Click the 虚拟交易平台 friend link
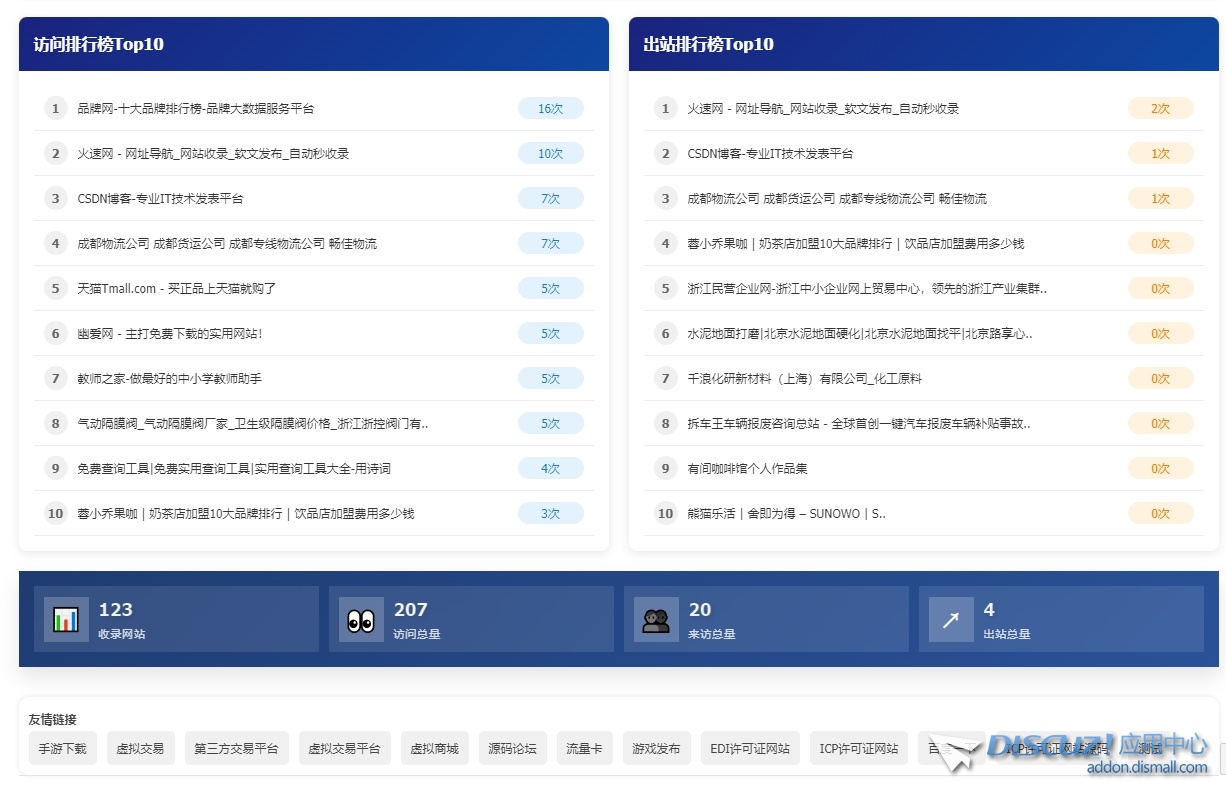 345,748
